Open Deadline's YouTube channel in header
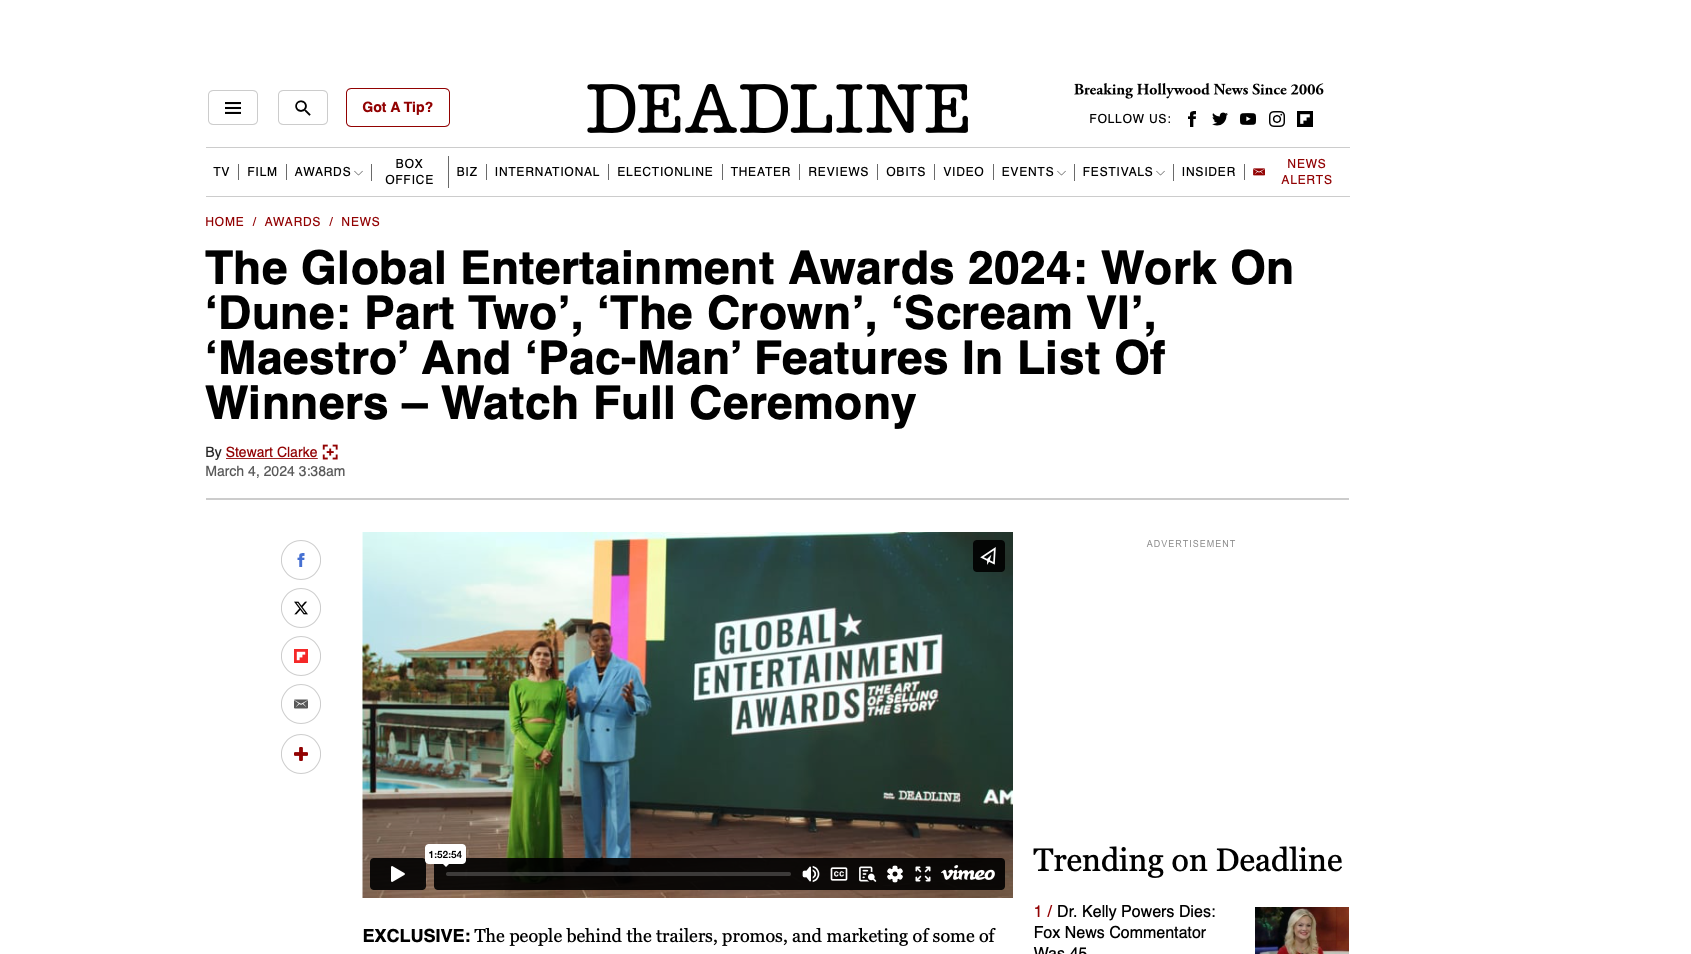 click(x=1248, y=119)
